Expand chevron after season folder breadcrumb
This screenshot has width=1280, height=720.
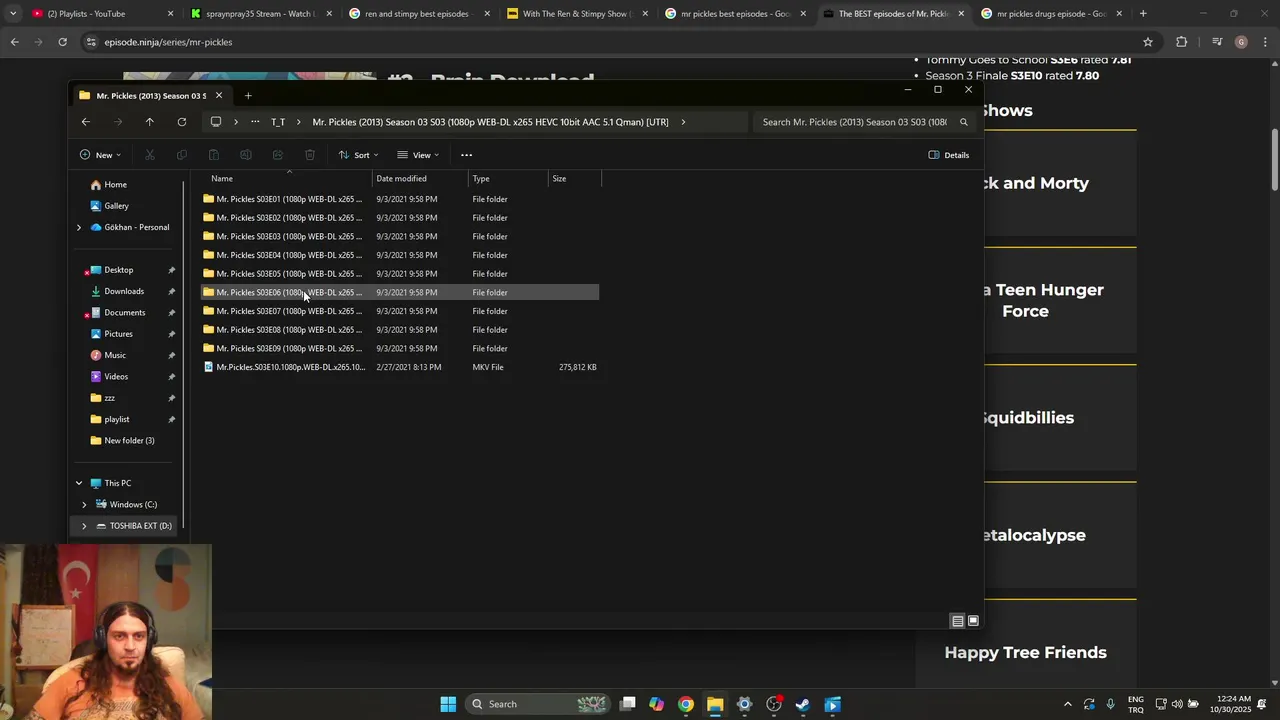(683, 122)
